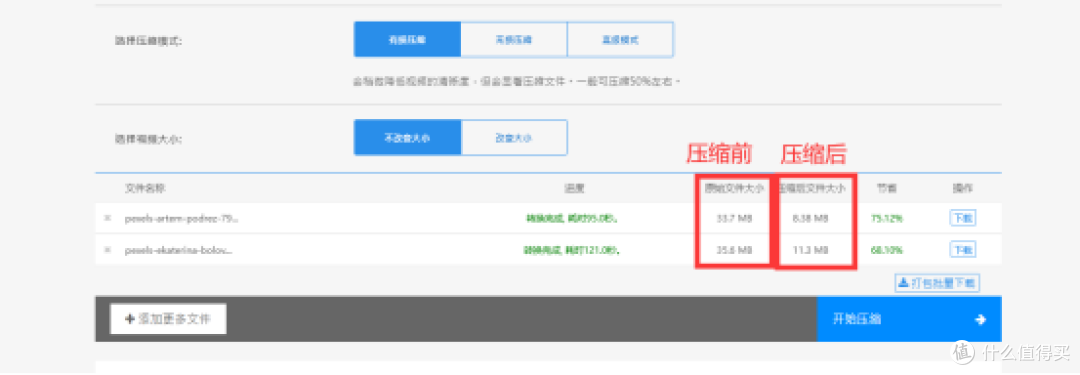The height and width of the screenshot is (375, 1080).
Task: Click the 文件名称 column header
Action: (x=145, y=188)
